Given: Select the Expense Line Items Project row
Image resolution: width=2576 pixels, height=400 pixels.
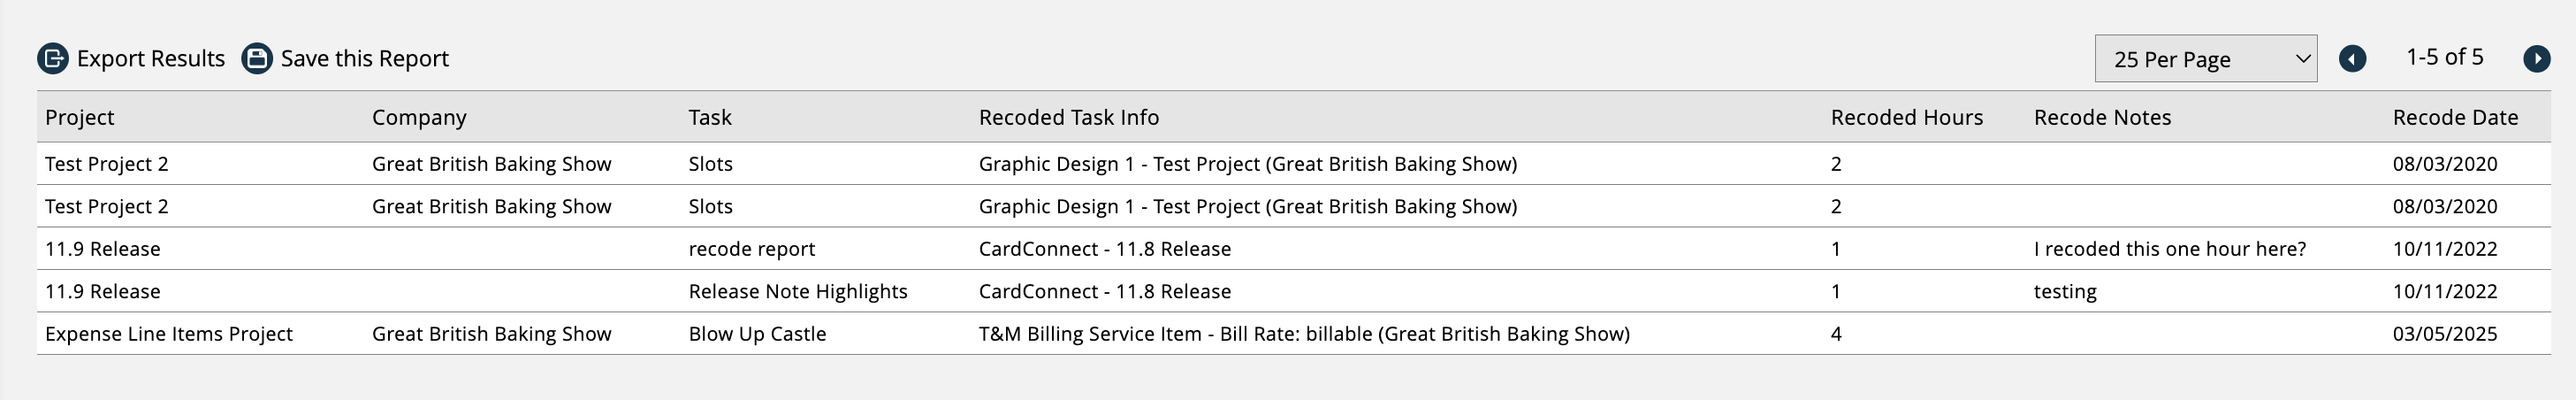Looking at the screenshot, I should 169,334.
